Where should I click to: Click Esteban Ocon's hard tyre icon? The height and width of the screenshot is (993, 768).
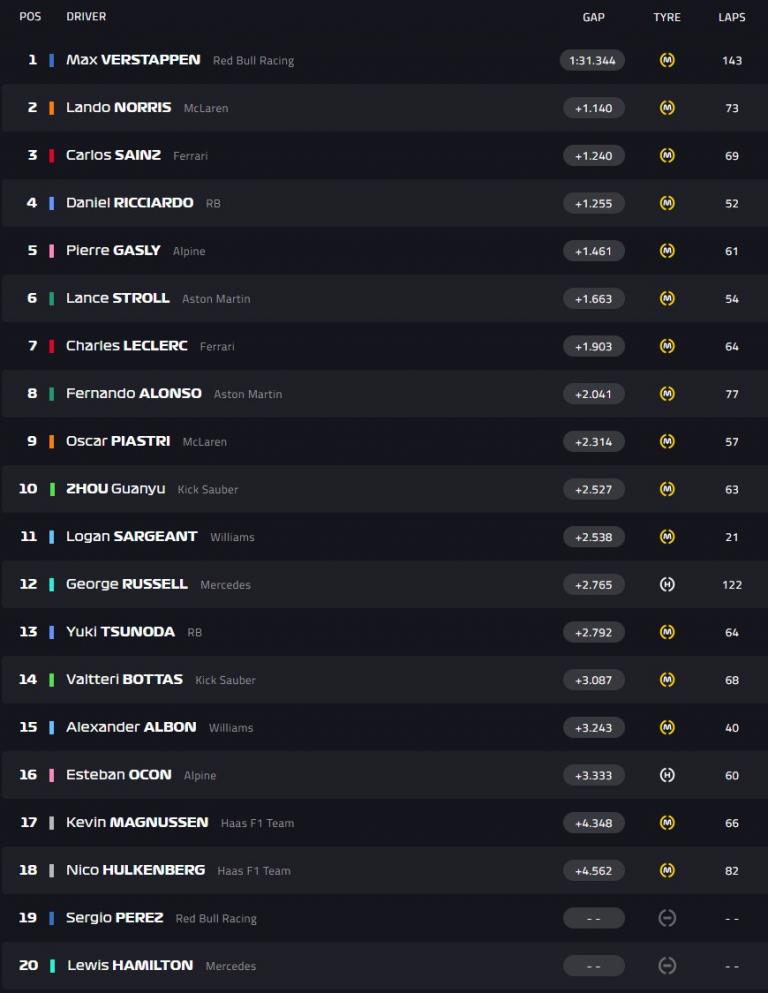[x=667, y=775]
